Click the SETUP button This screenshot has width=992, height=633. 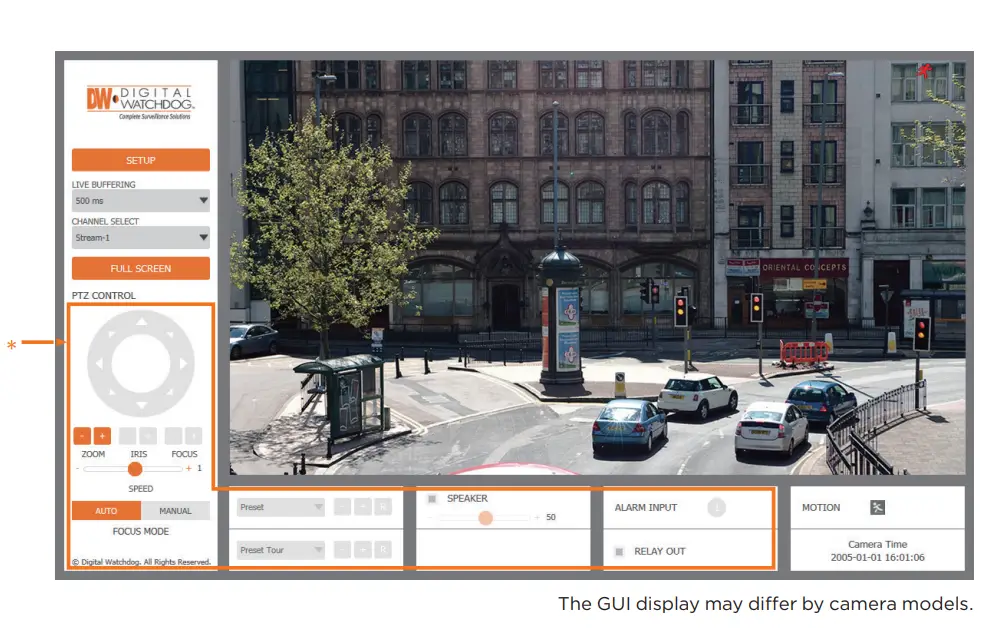(140, 160)
